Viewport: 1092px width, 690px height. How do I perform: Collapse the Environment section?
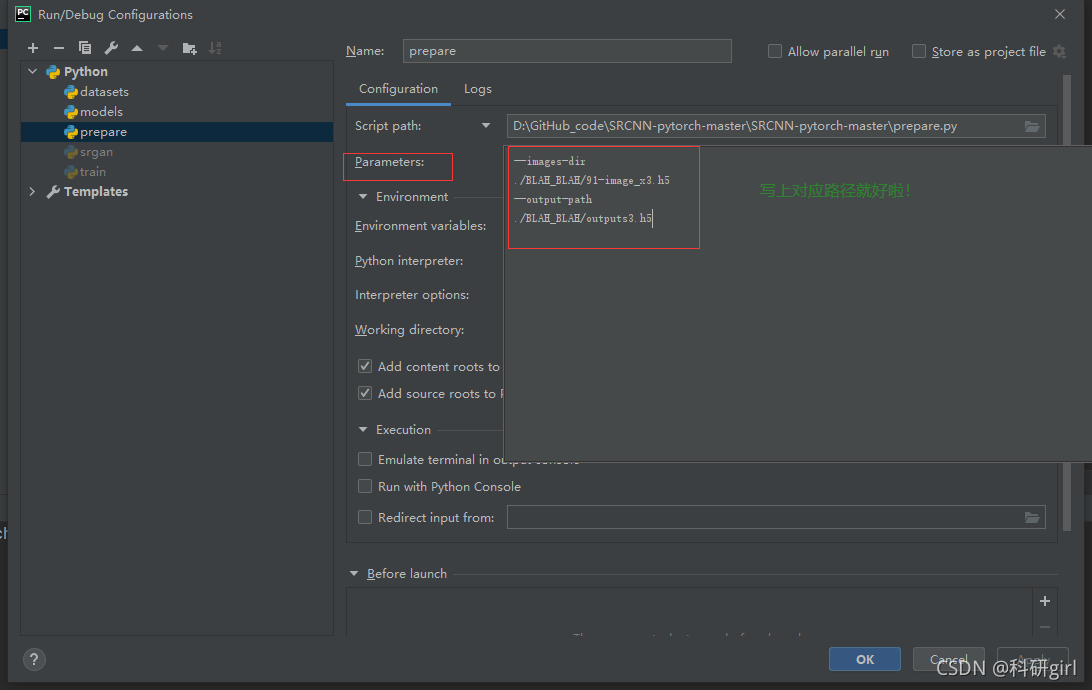click(x=363, y=197)
